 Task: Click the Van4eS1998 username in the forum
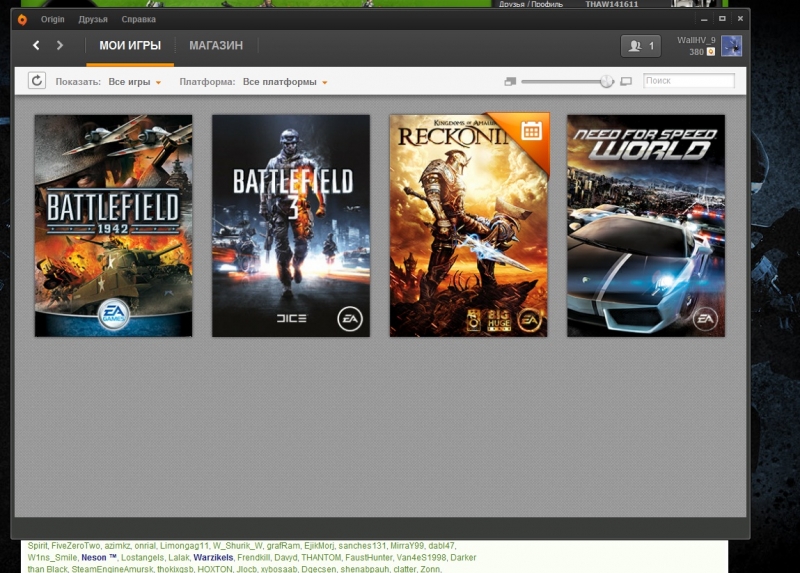[x=422, y=558]
